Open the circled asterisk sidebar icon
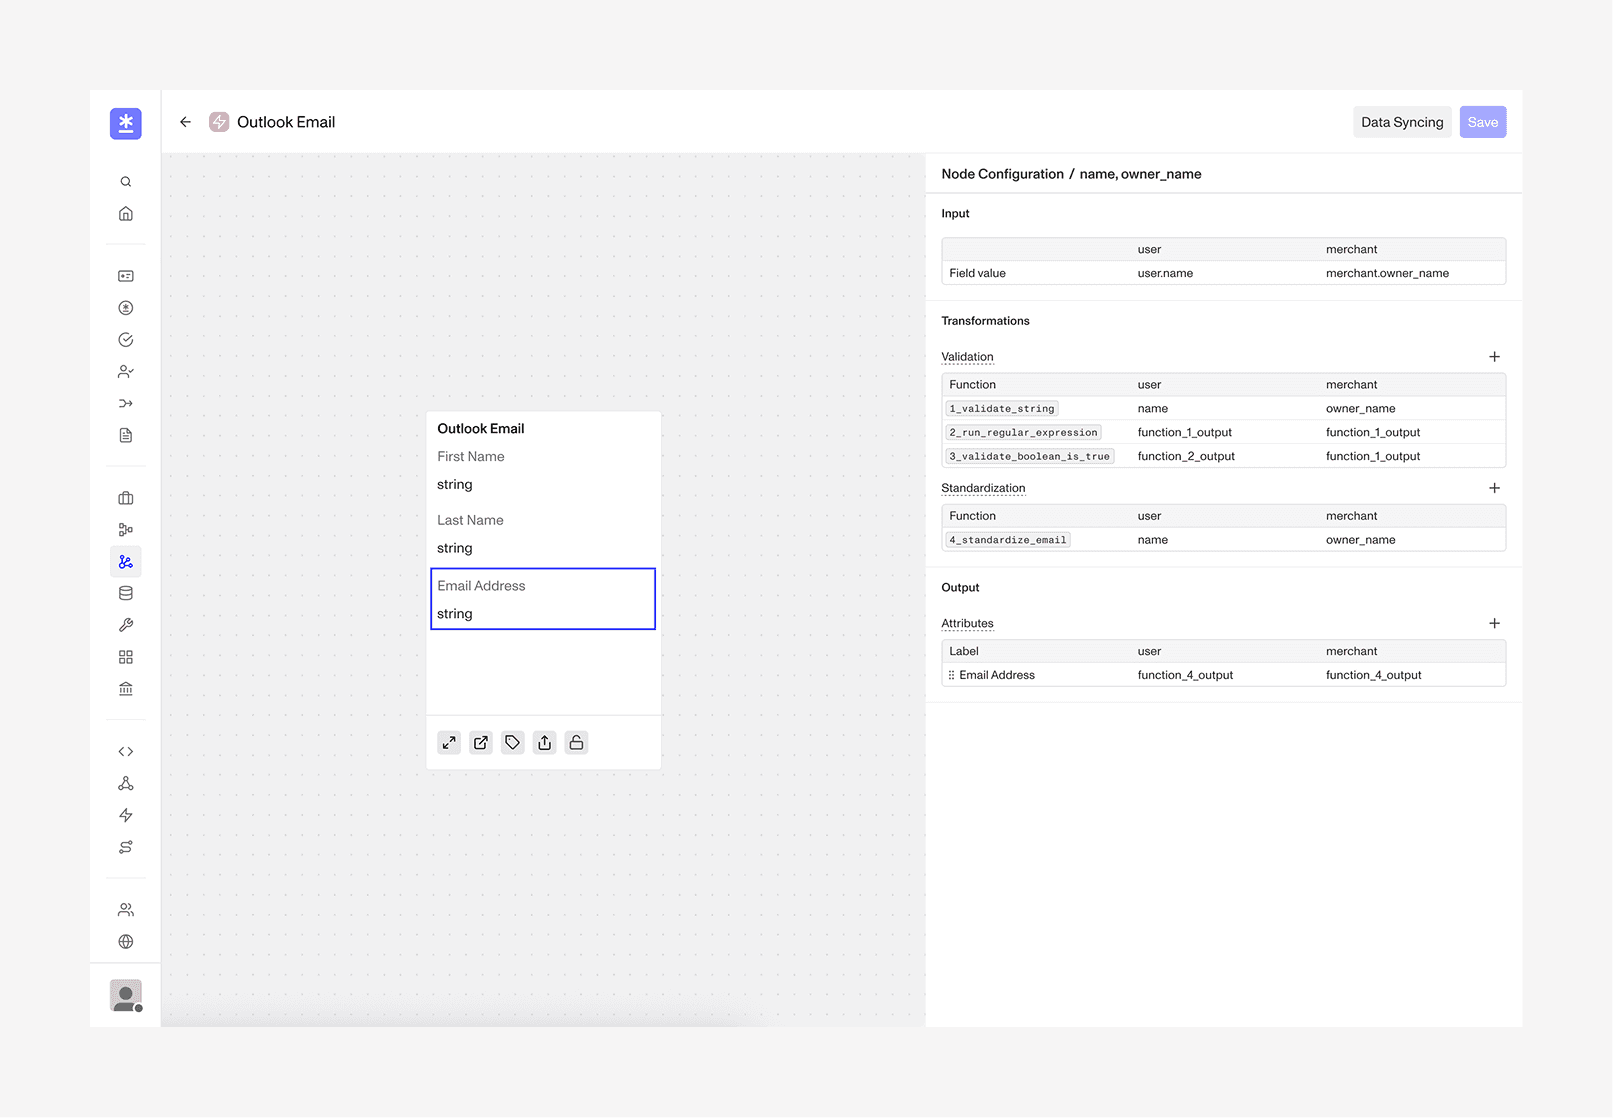This screenshot has width=1613, height=1118. tap(126, 308)
